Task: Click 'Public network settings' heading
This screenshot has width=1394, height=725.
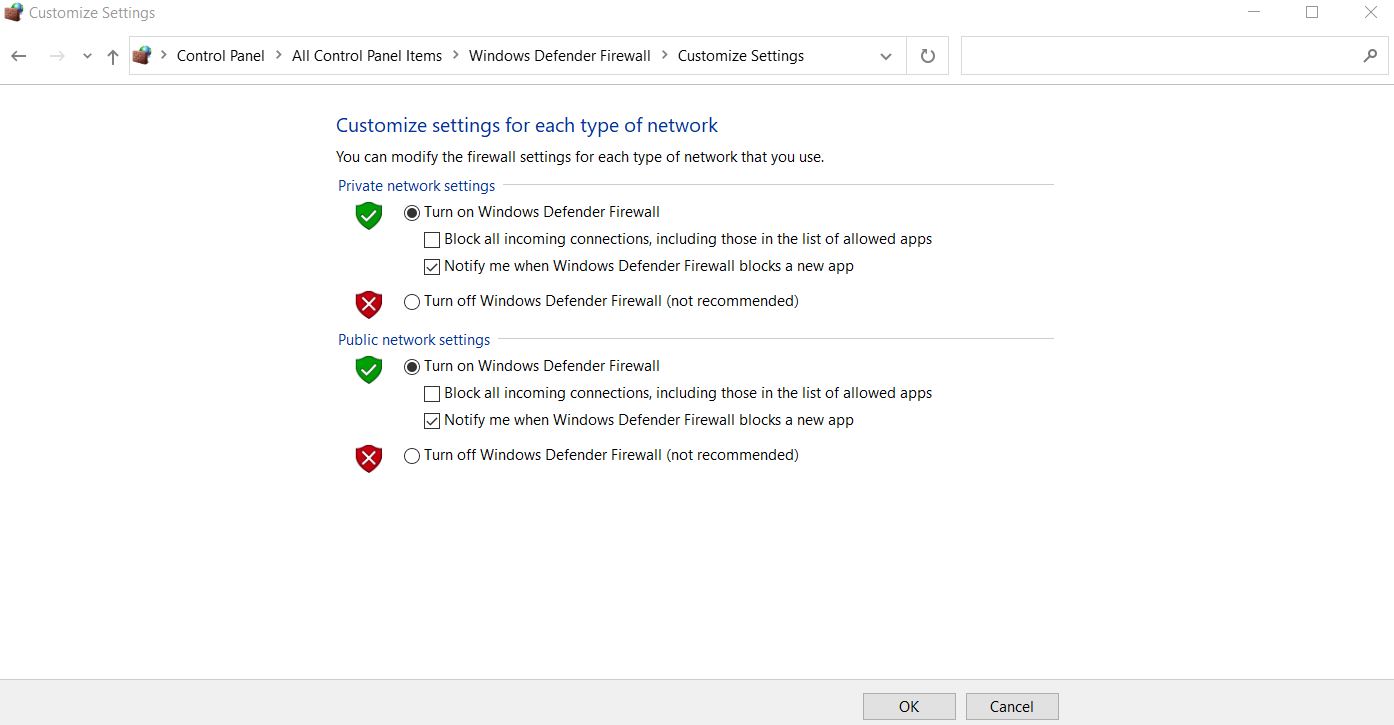Action: [414, 340]
